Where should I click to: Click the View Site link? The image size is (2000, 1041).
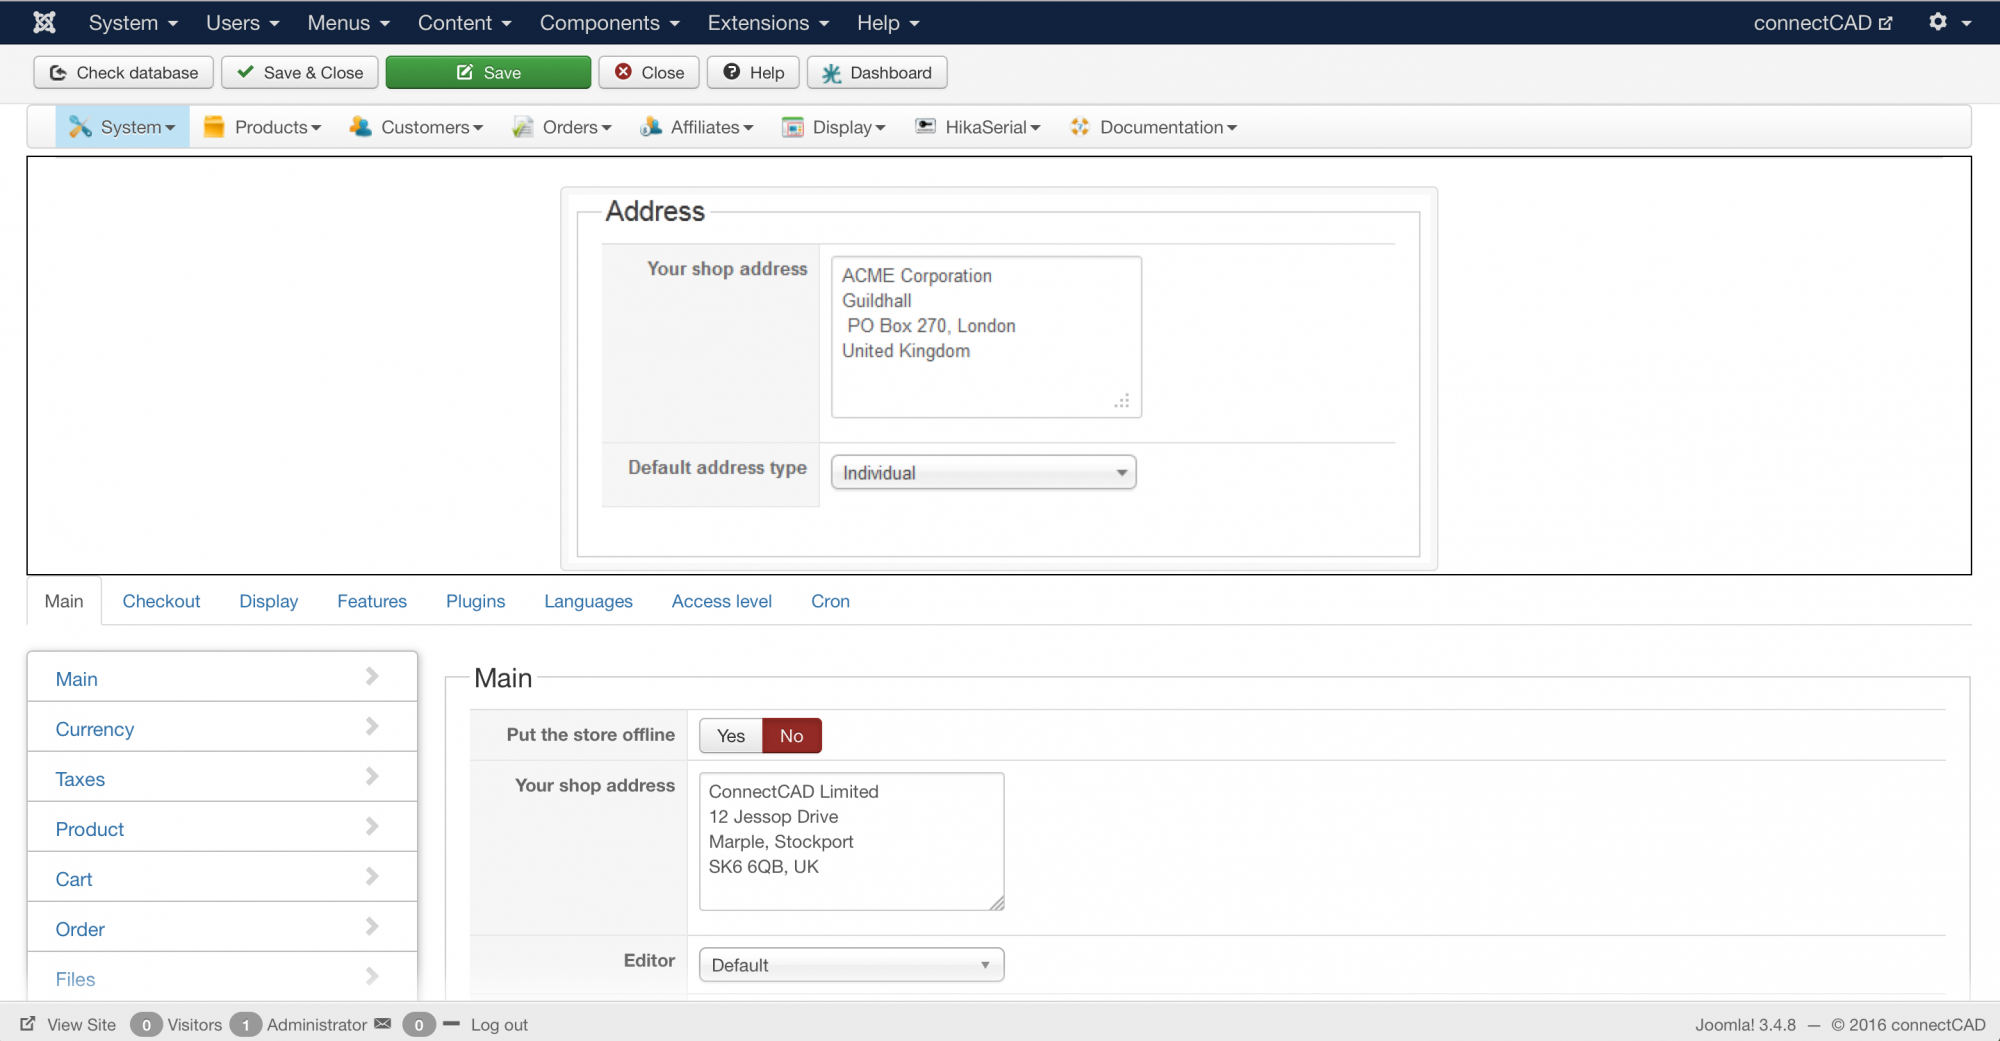pyautogui.click(x=81, y=1025)
